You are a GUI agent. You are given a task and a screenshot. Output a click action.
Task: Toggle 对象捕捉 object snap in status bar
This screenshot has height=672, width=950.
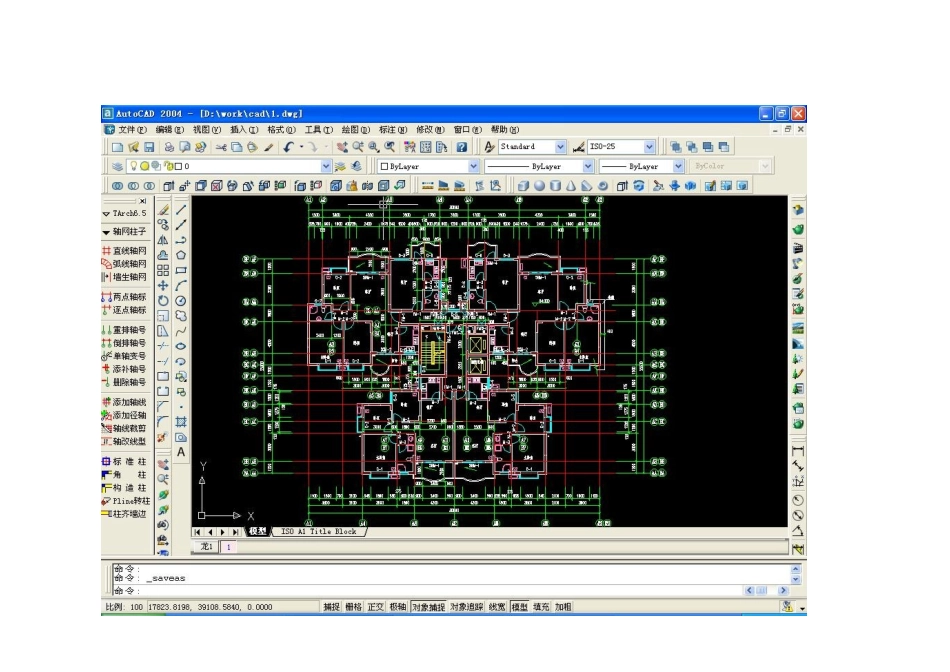(x=428, y=607)
